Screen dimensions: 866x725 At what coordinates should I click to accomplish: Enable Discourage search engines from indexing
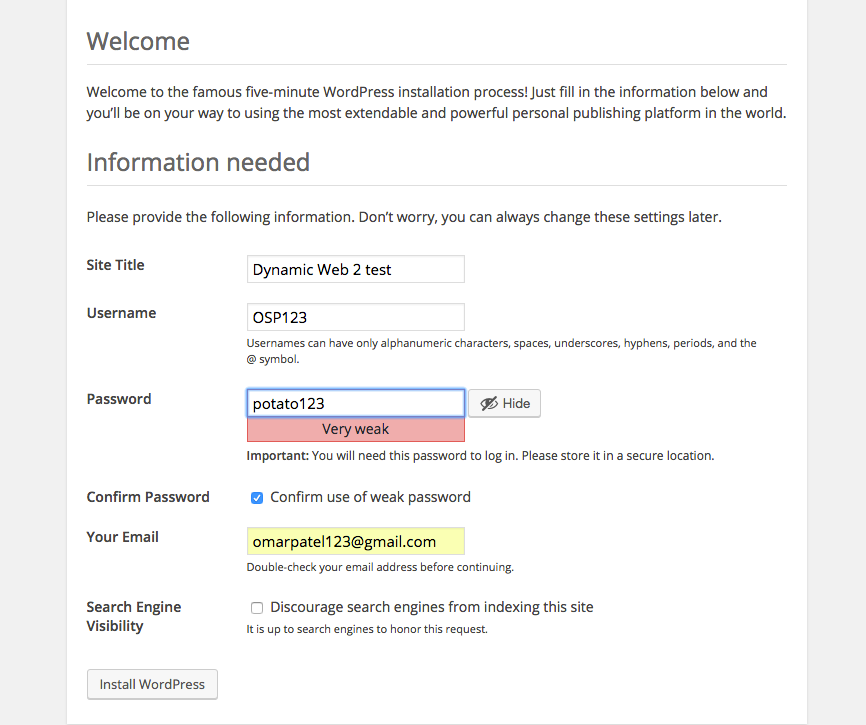tap(257, 607)
